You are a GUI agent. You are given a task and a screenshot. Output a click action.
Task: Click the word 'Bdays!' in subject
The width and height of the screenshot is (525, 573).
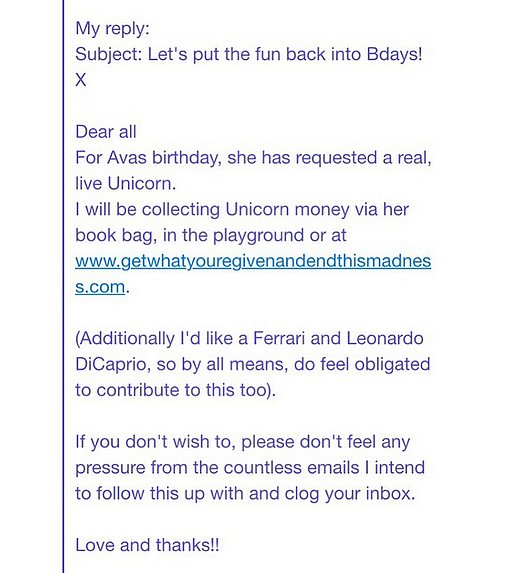[394, 54]
